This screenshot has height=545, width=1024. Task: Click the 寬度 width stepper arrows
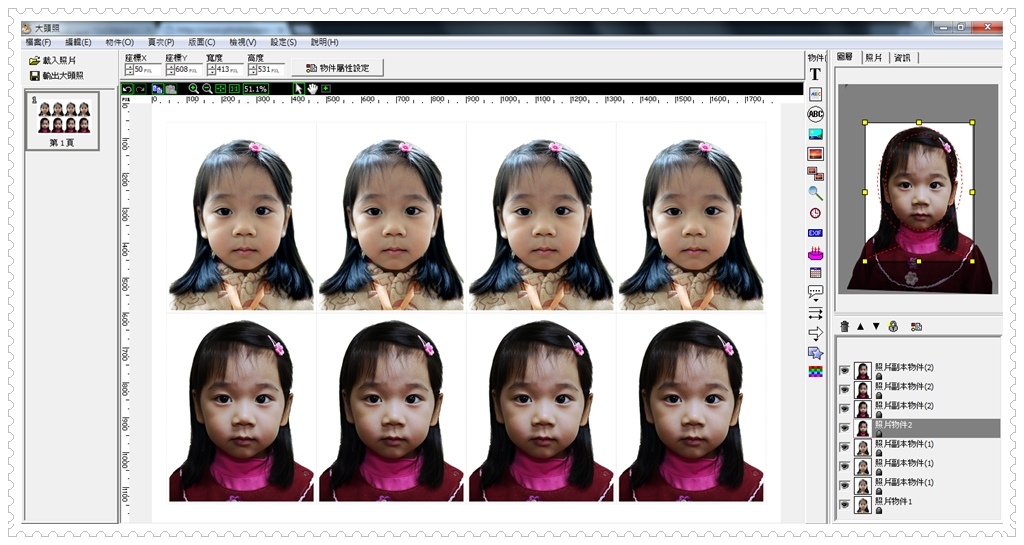[212, 69]
